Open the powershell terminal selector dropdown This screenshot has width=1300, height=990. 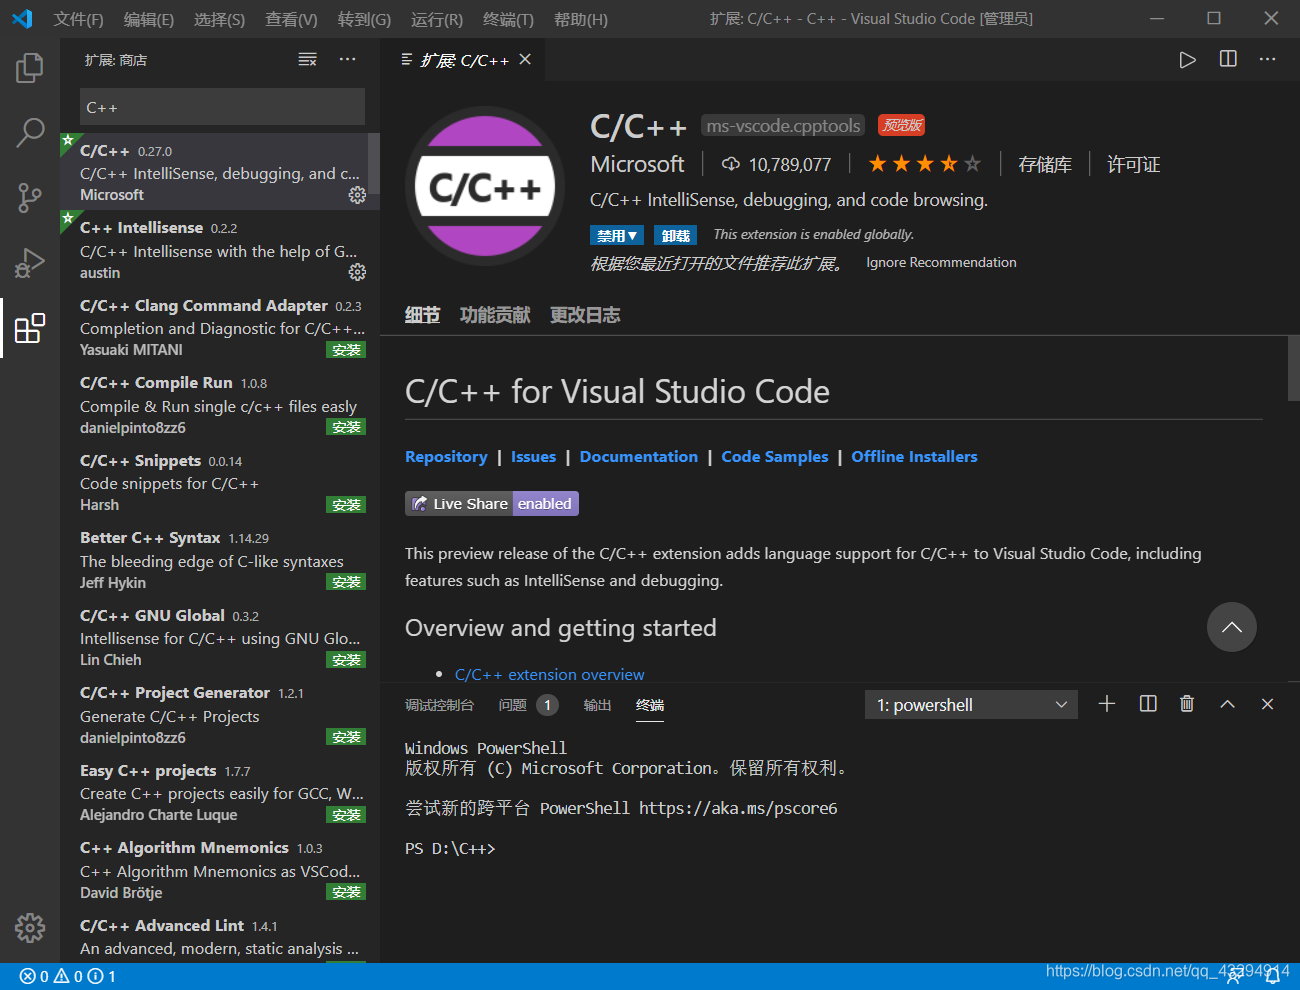[971, 705]
